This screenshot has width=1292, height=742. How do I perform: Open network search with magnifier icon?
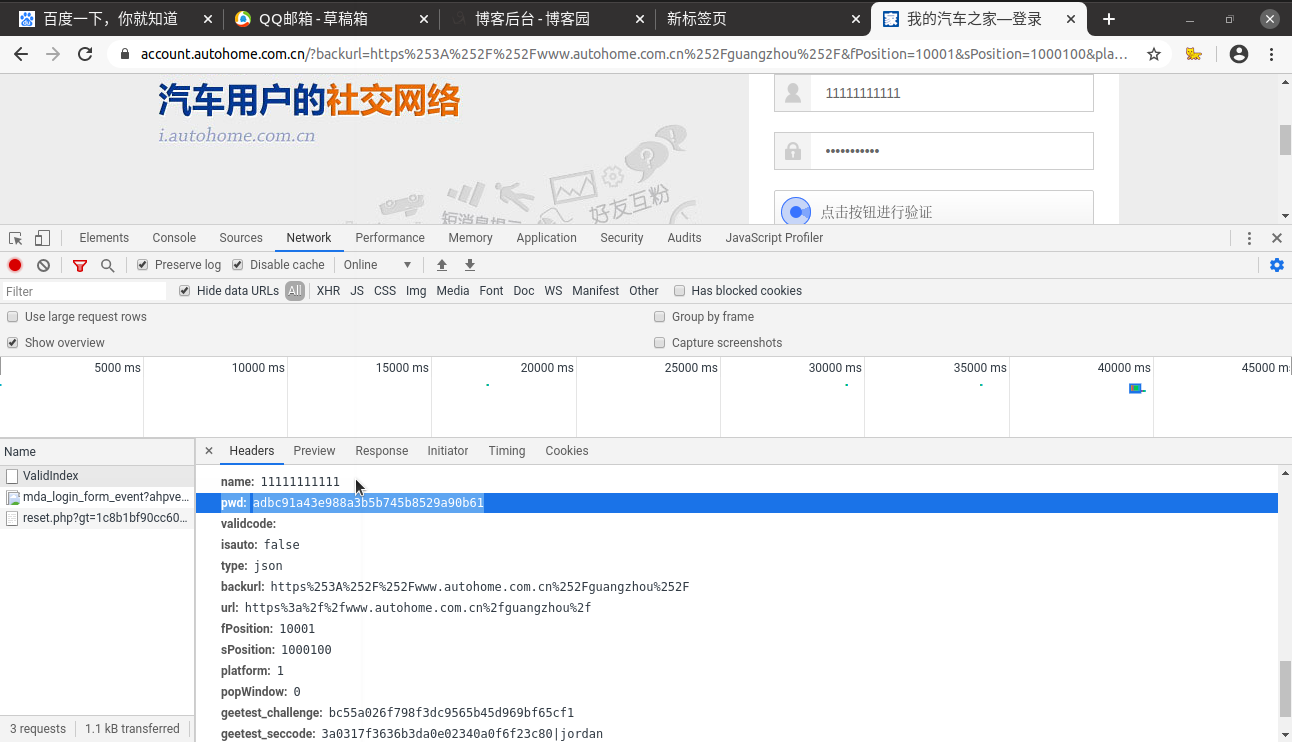tap(107, 265)
